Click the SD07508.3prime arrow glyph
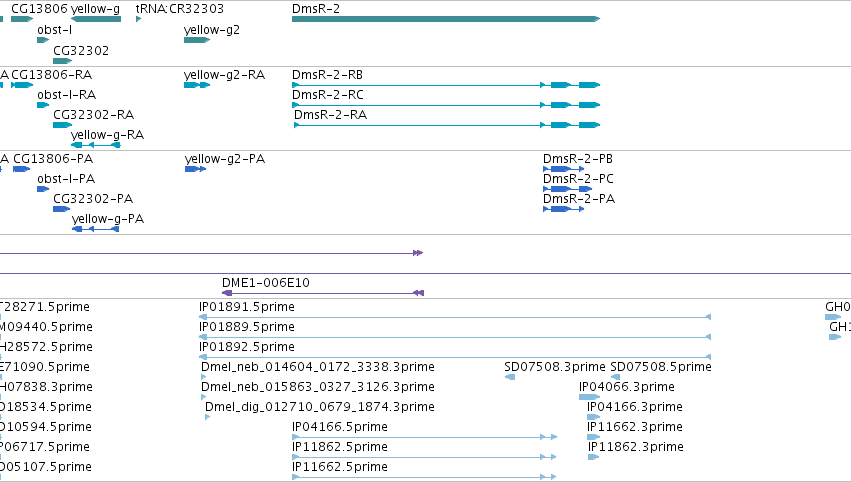Screen dimensions: 851x482 point(510,377)
